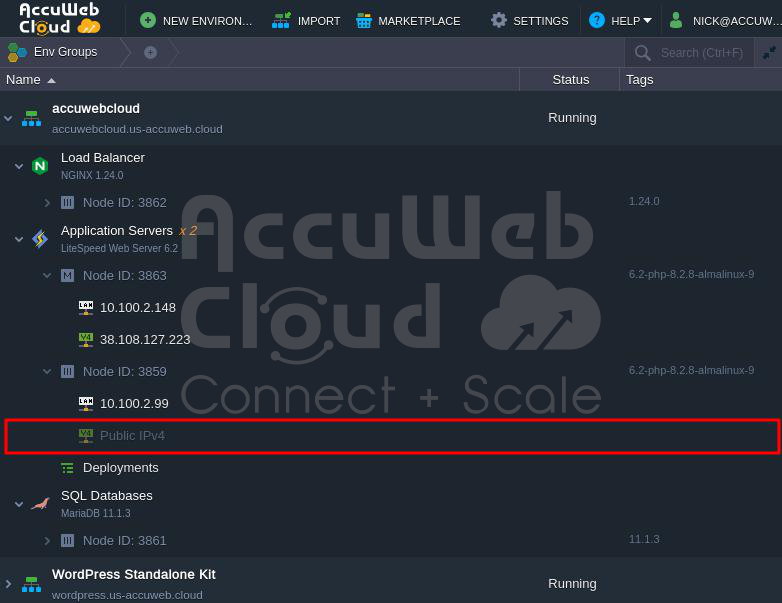Sort environments by the Name column header
Screen dimensions: 782x603
tap(24, 80)
